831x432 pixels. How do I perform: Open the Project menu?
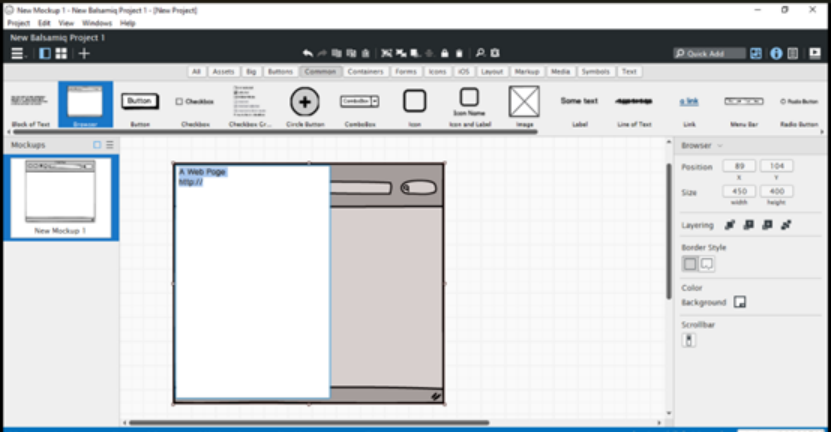(19, 23)
